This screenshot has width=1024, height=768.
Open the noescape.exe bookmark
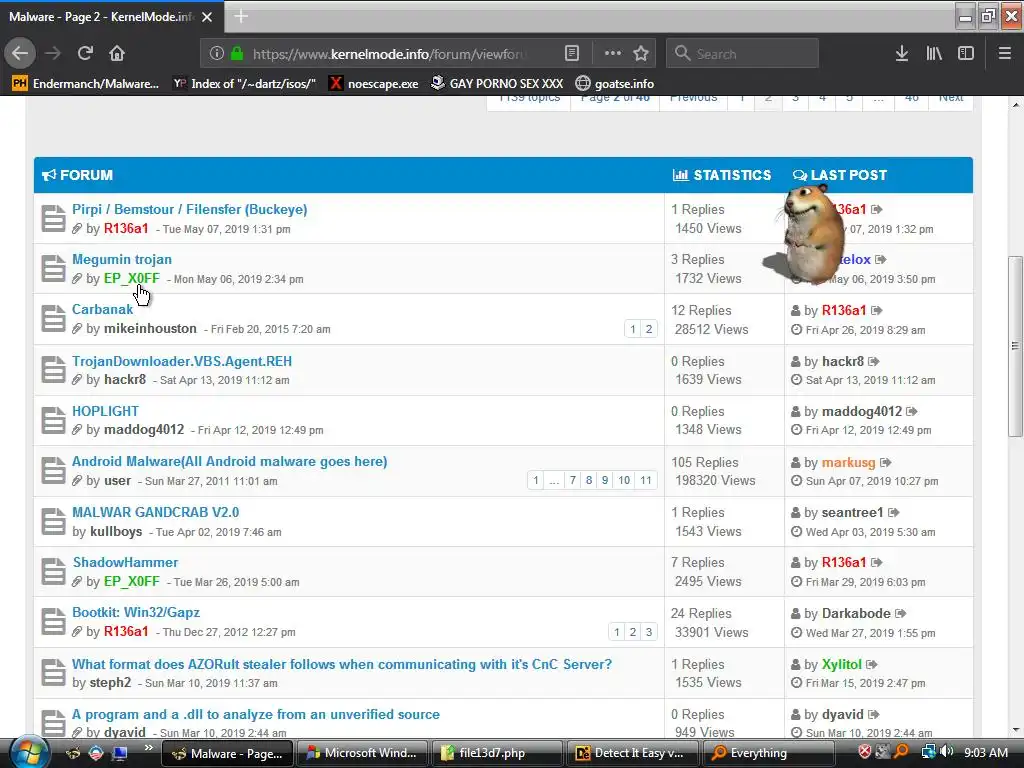[x=374, y=84]
